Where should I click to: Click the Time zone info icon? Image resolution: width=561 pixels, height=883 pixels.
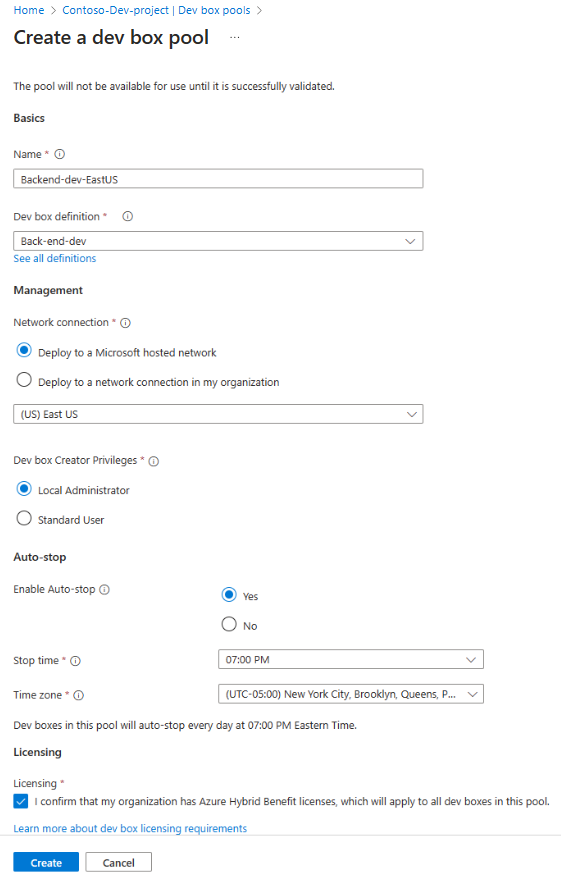coord(79,695)
